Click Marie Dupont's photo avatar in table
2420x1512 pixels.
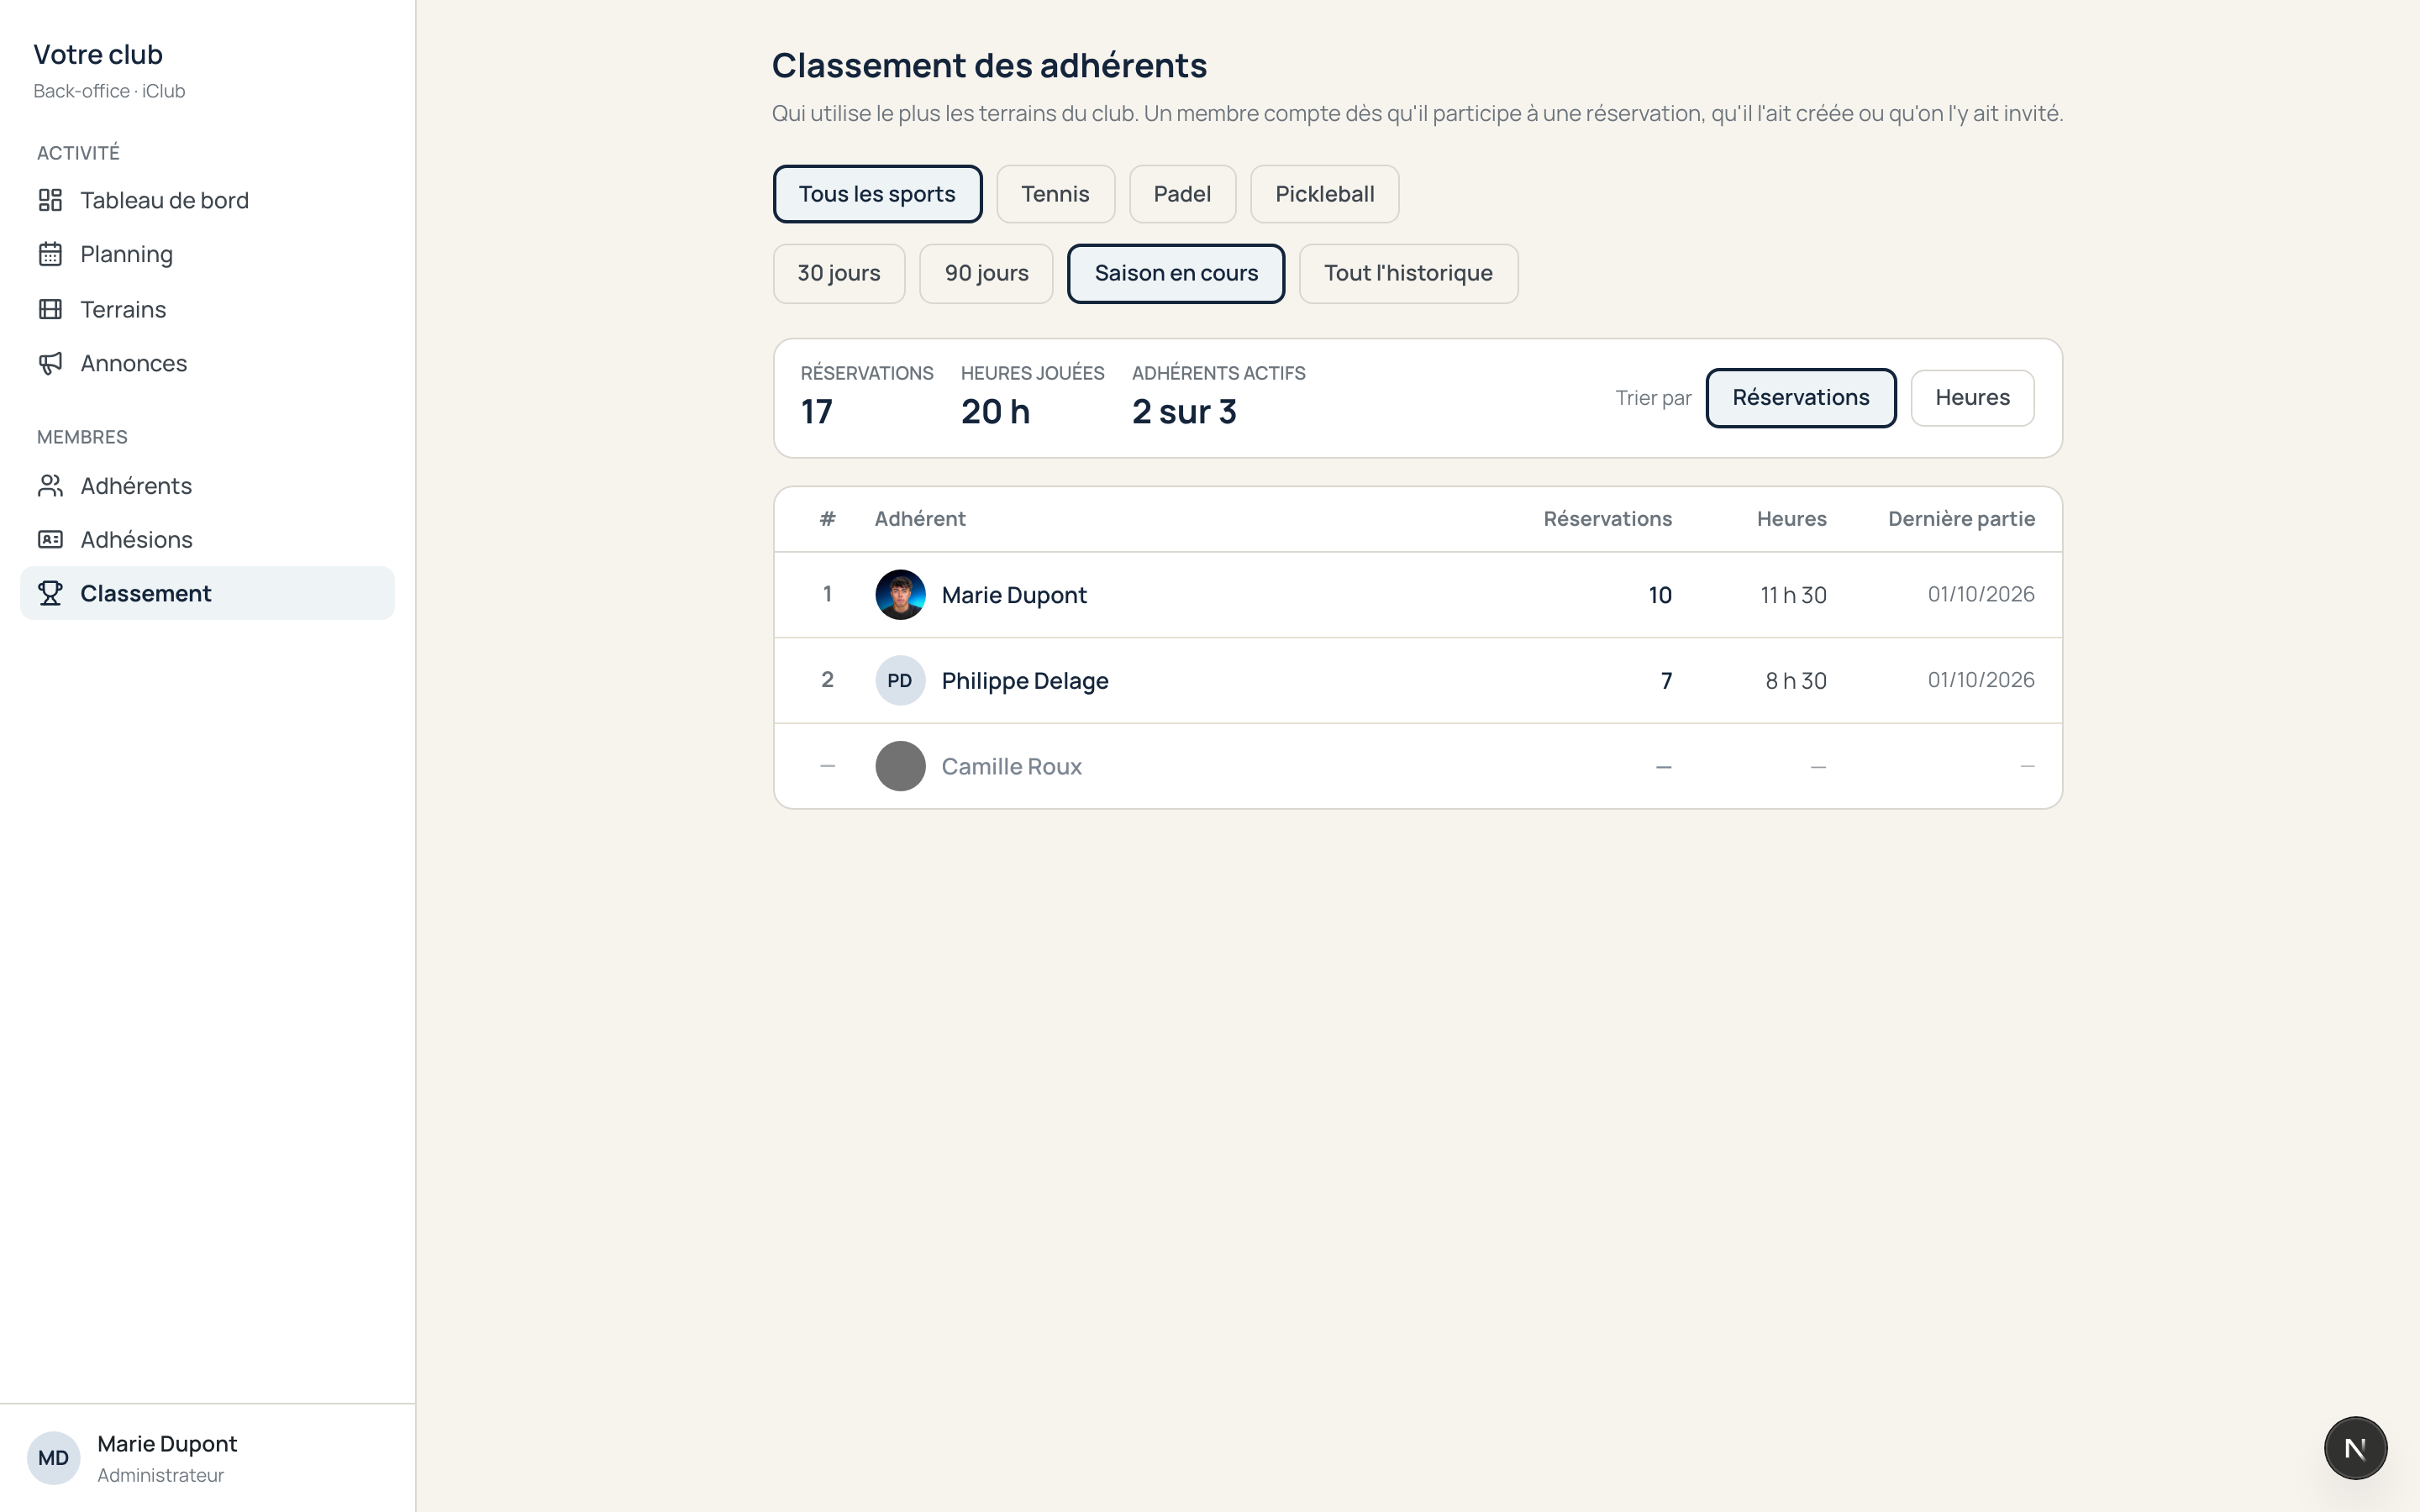[x=900, y=595]
